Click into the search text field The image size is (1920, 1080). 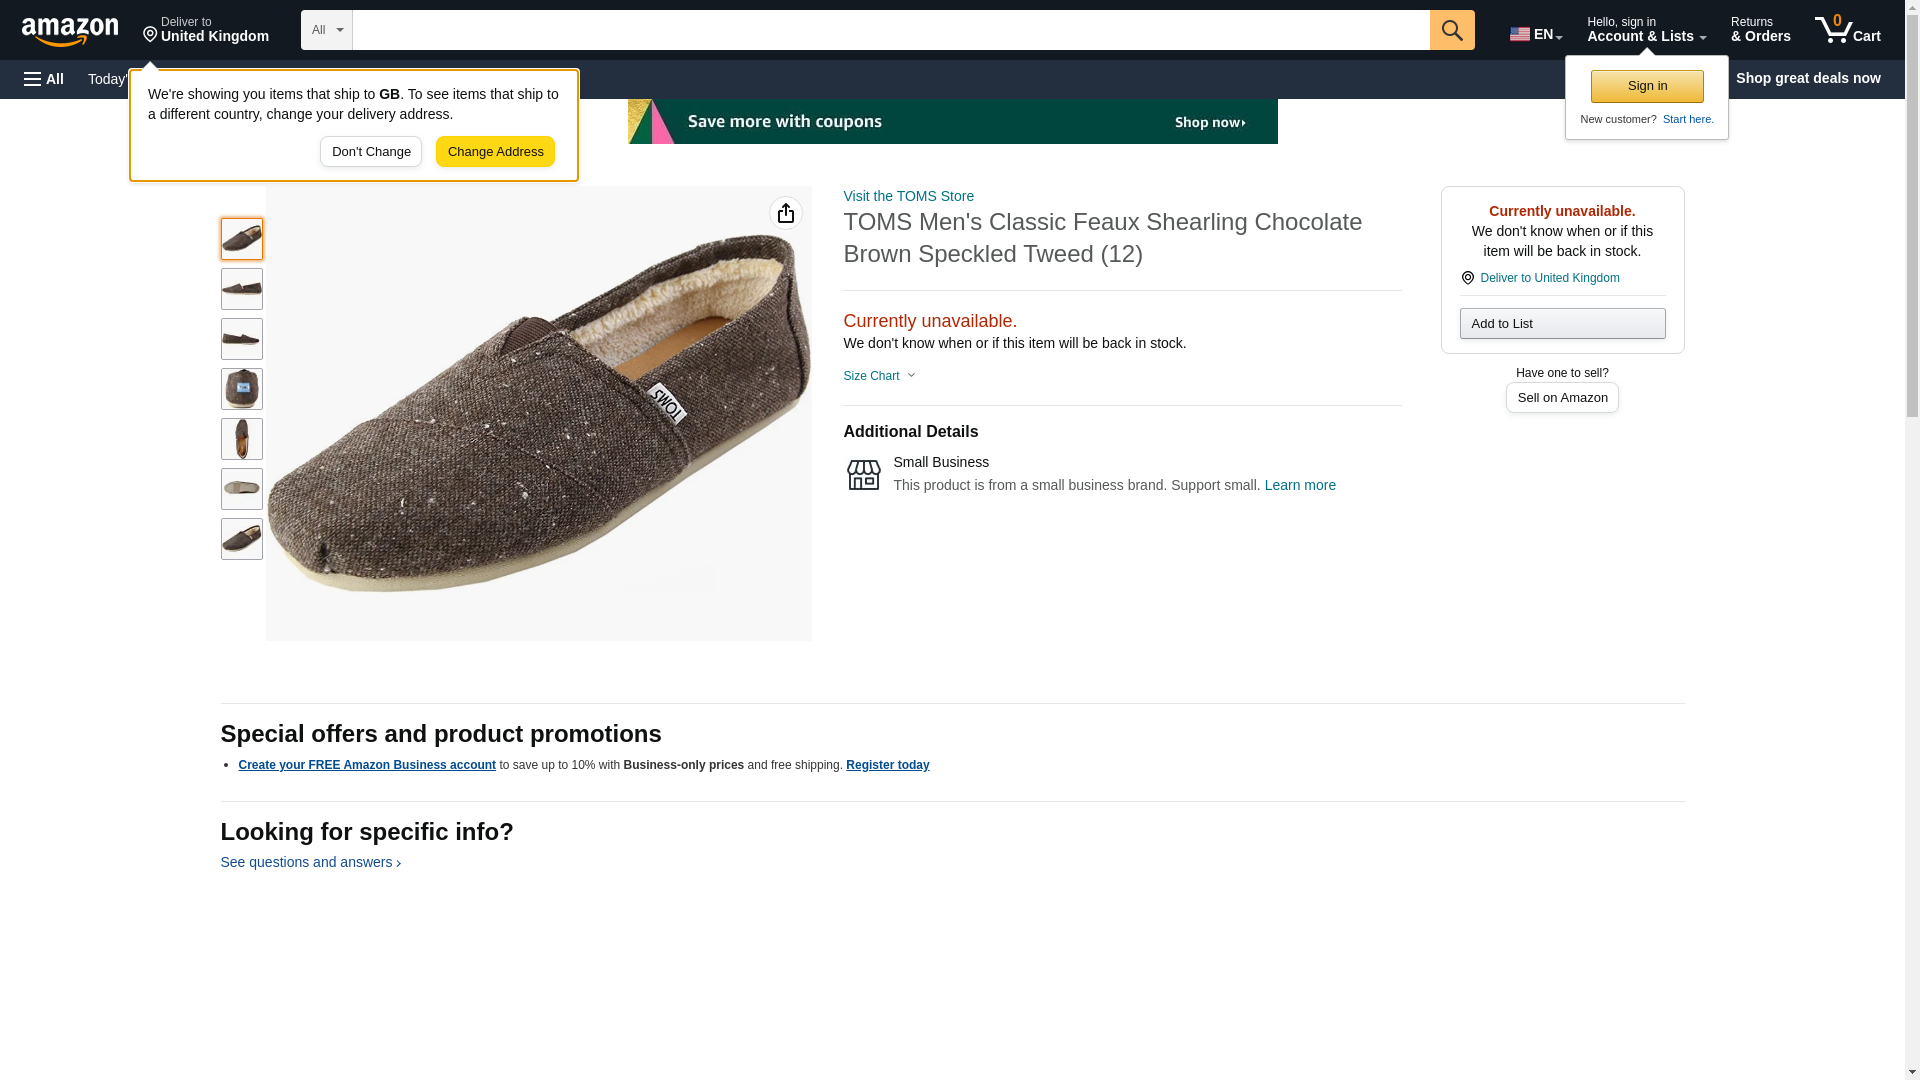pyautogui.click(x=890, y=30)
